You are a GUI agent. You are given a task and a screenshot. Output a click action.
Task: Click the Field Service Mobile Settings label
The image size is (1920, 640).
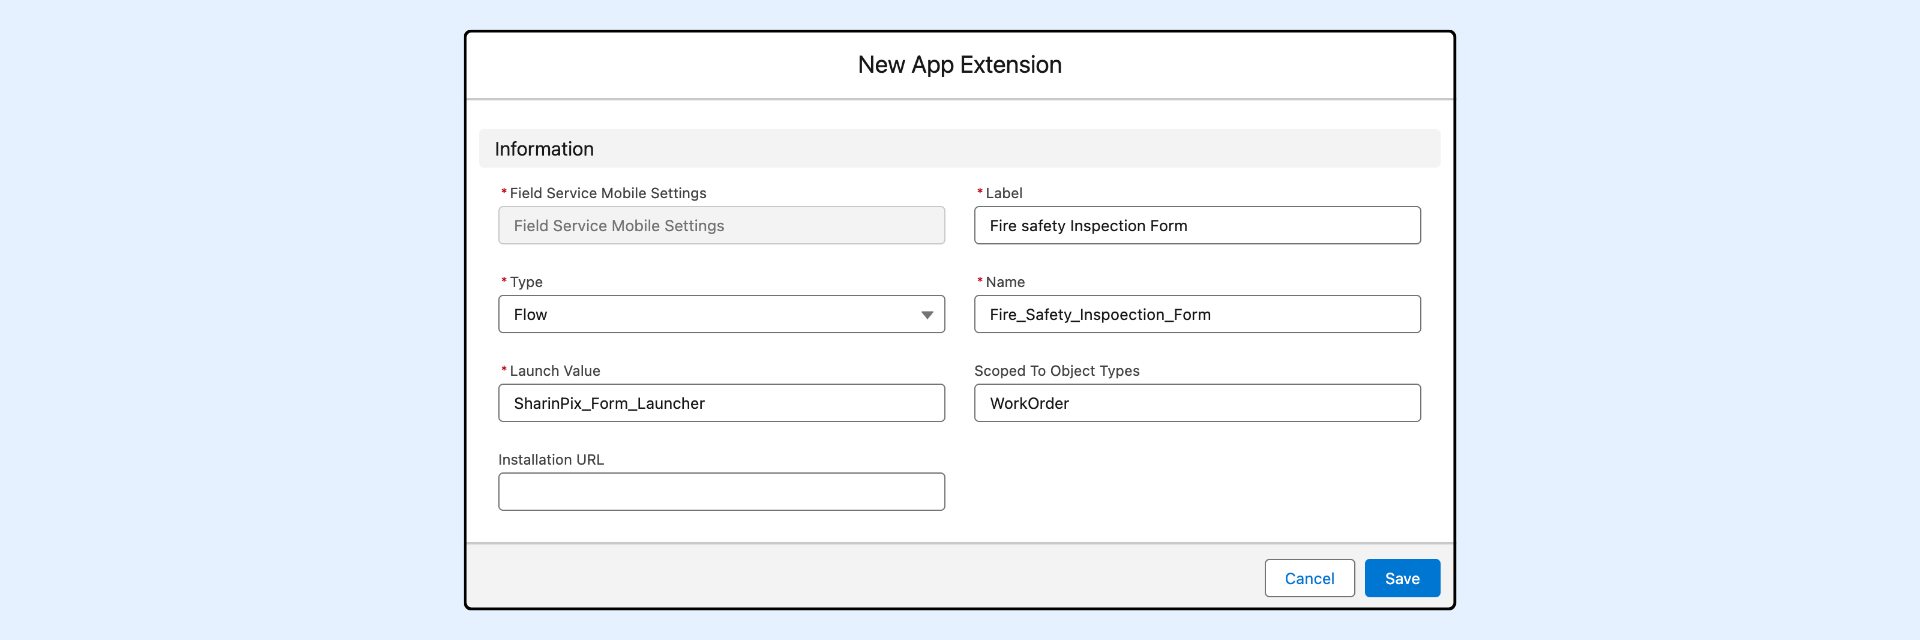[x=607, y=193]
